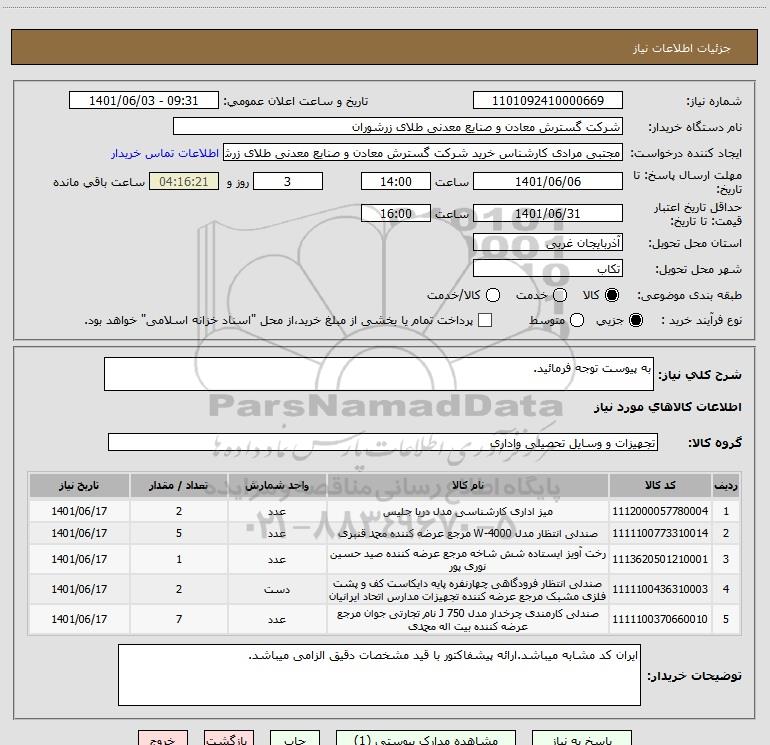770x745 pixels.
Task: Click the deadline date field 1401/06/06
Action: click(548, 181)
